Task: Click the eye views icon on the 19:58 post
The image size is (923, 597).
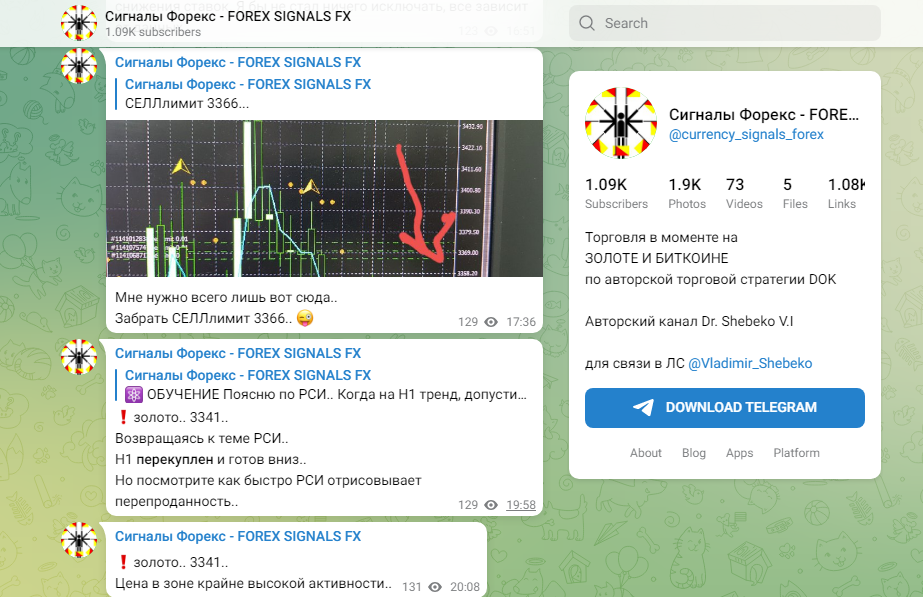Action: (491, 505)
